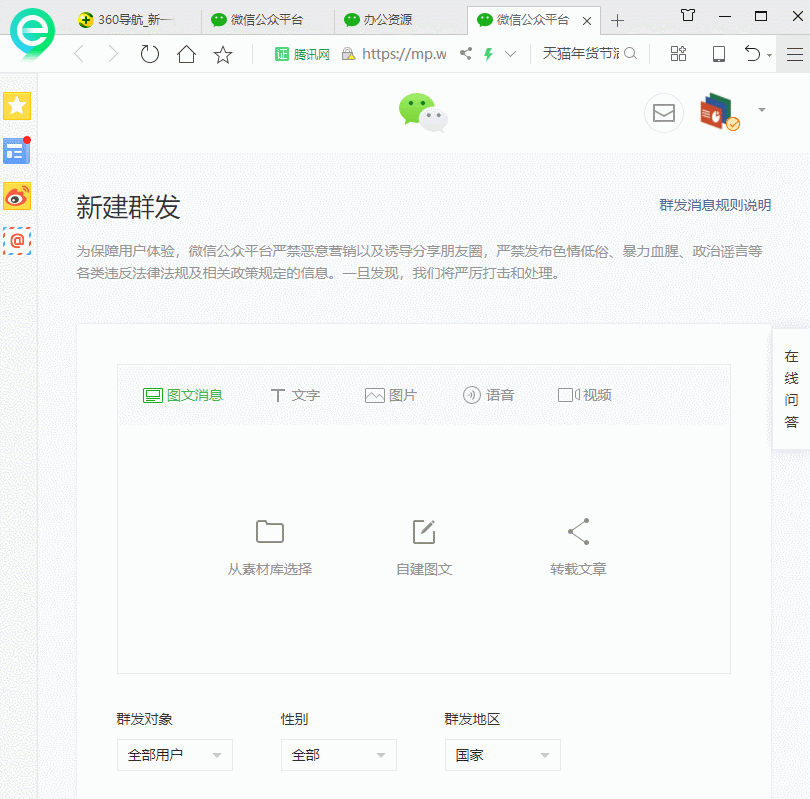Click the 自建图文 compose icon
Image resolution: width=810 pixels, height=799 pixels.
pos(423,532)
